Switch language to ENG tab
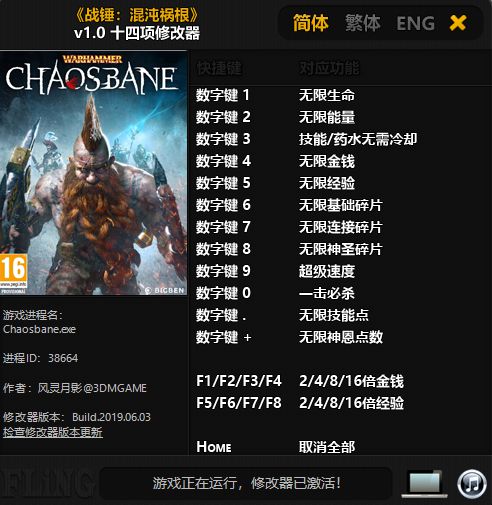The width and height of the screenshot is (492, 505). [415, 23]
